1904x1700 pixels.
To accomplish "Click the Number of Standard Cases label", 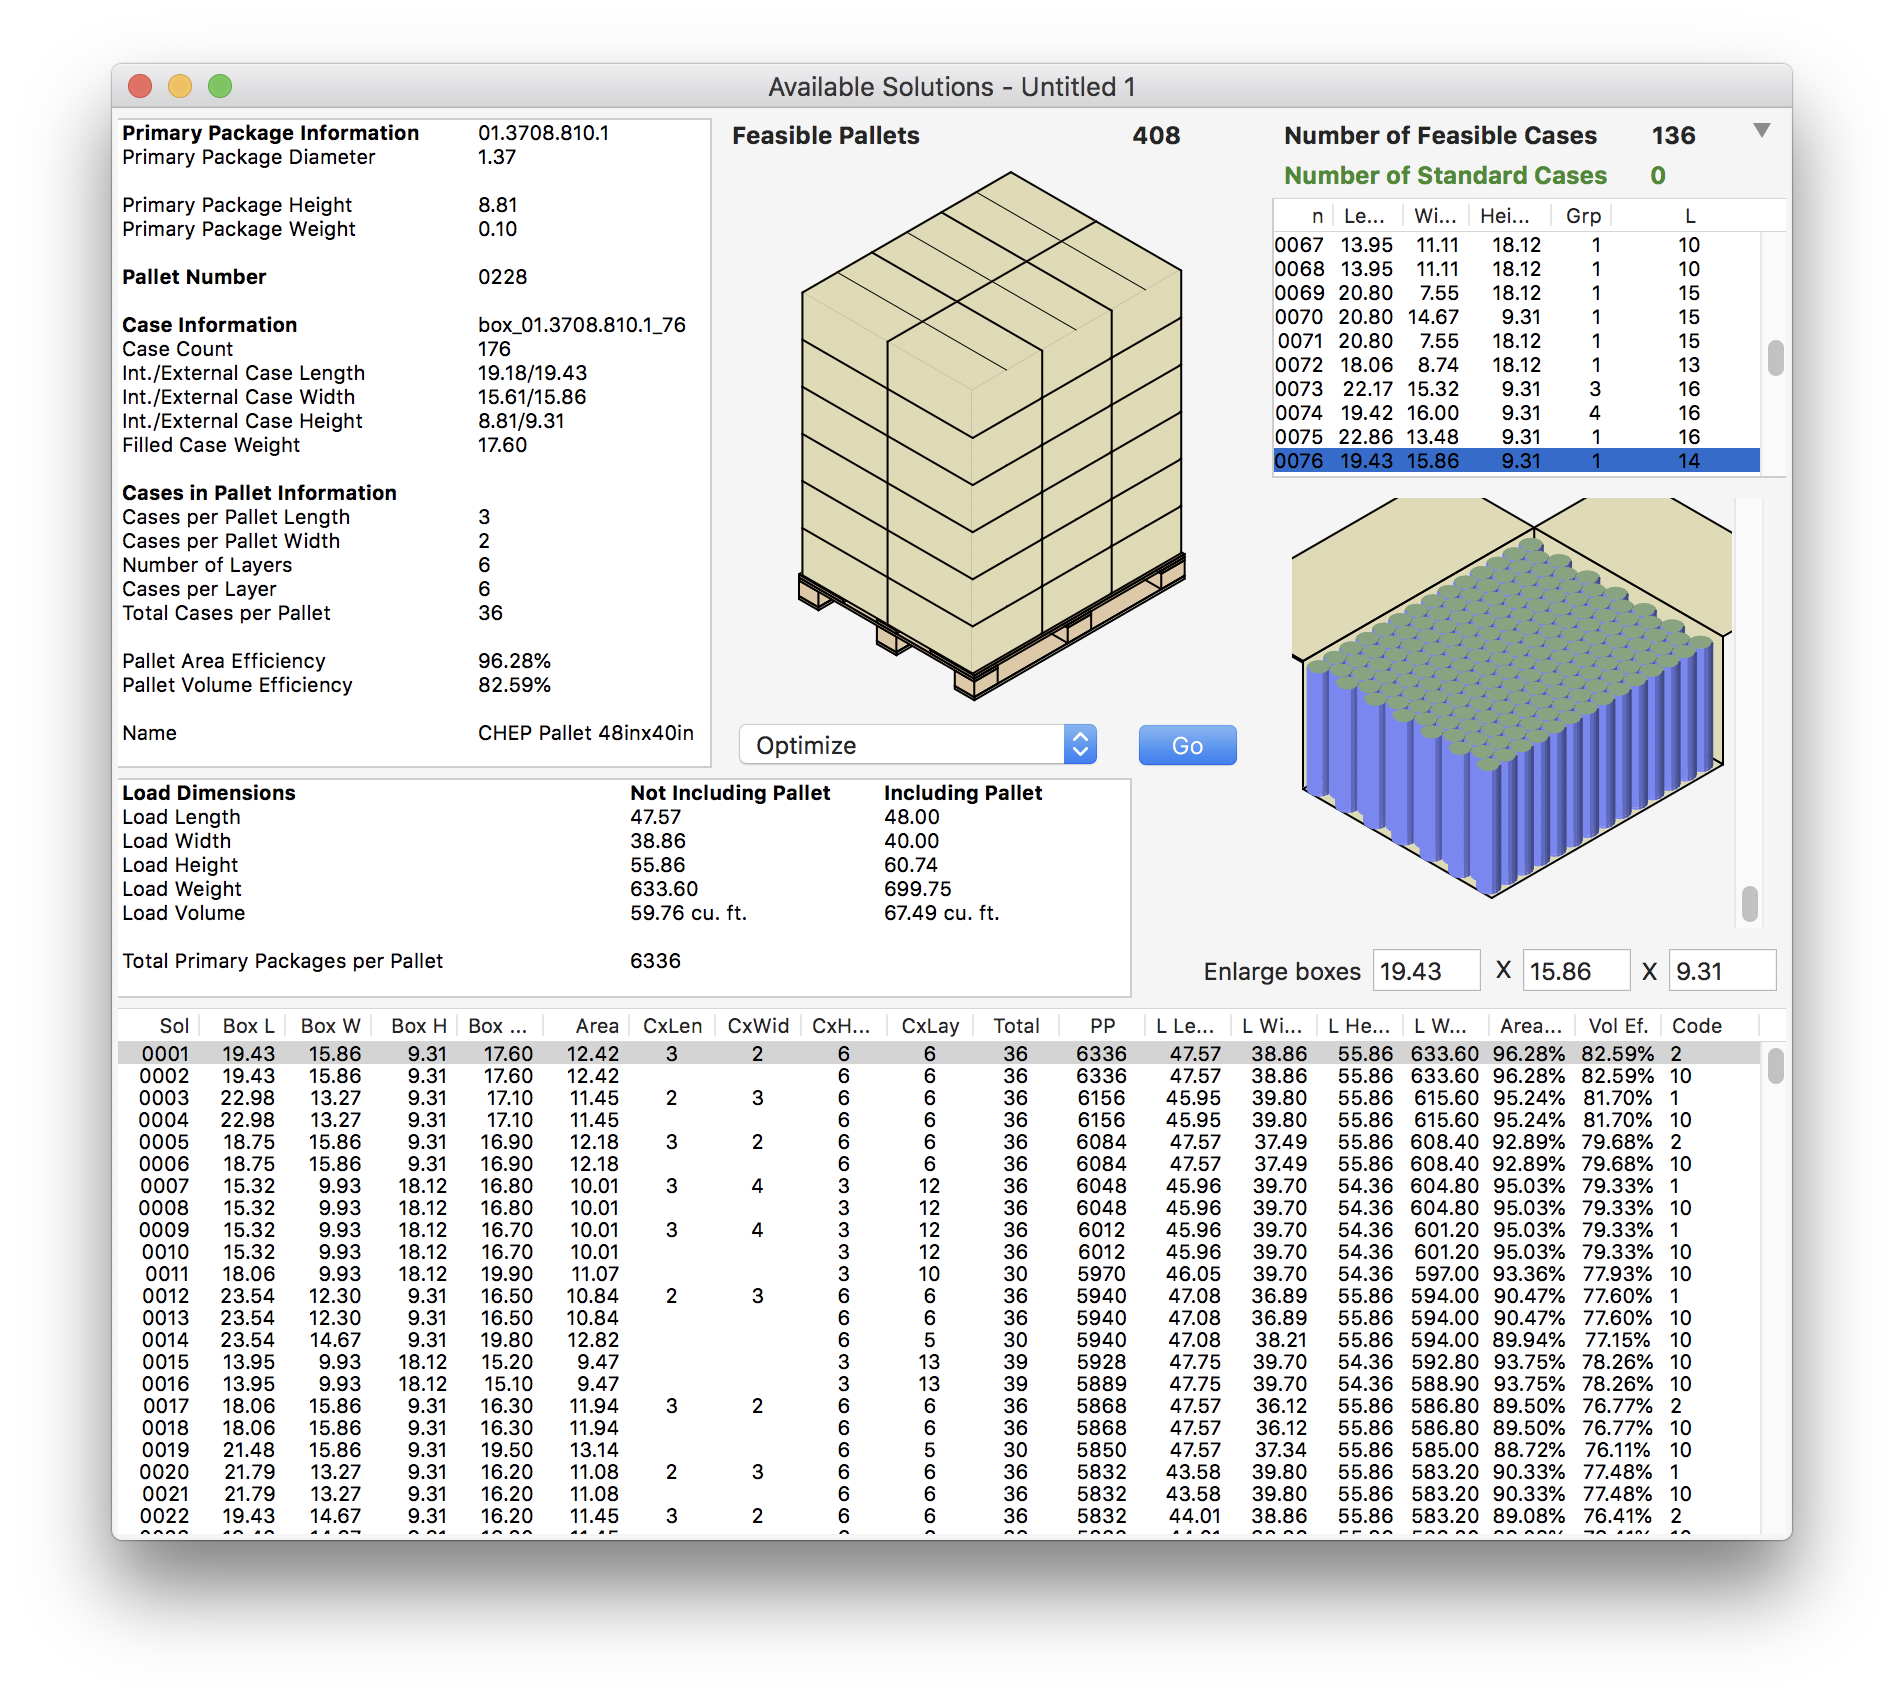I will tap(1445, 176).
